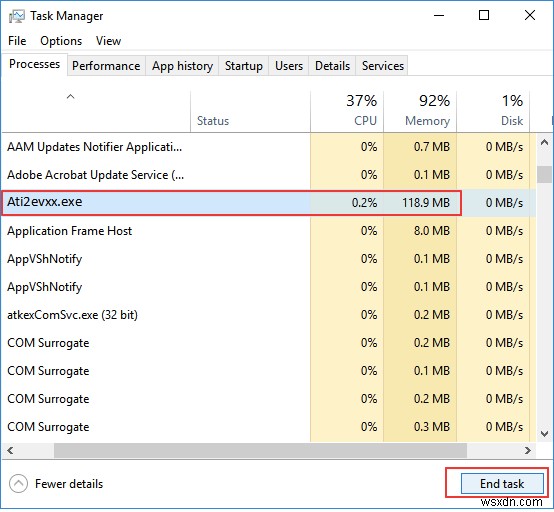The width and height of the screenshot is (554, 512).
Task: Minimize the Task Manager window
Action: click(439, 16)
